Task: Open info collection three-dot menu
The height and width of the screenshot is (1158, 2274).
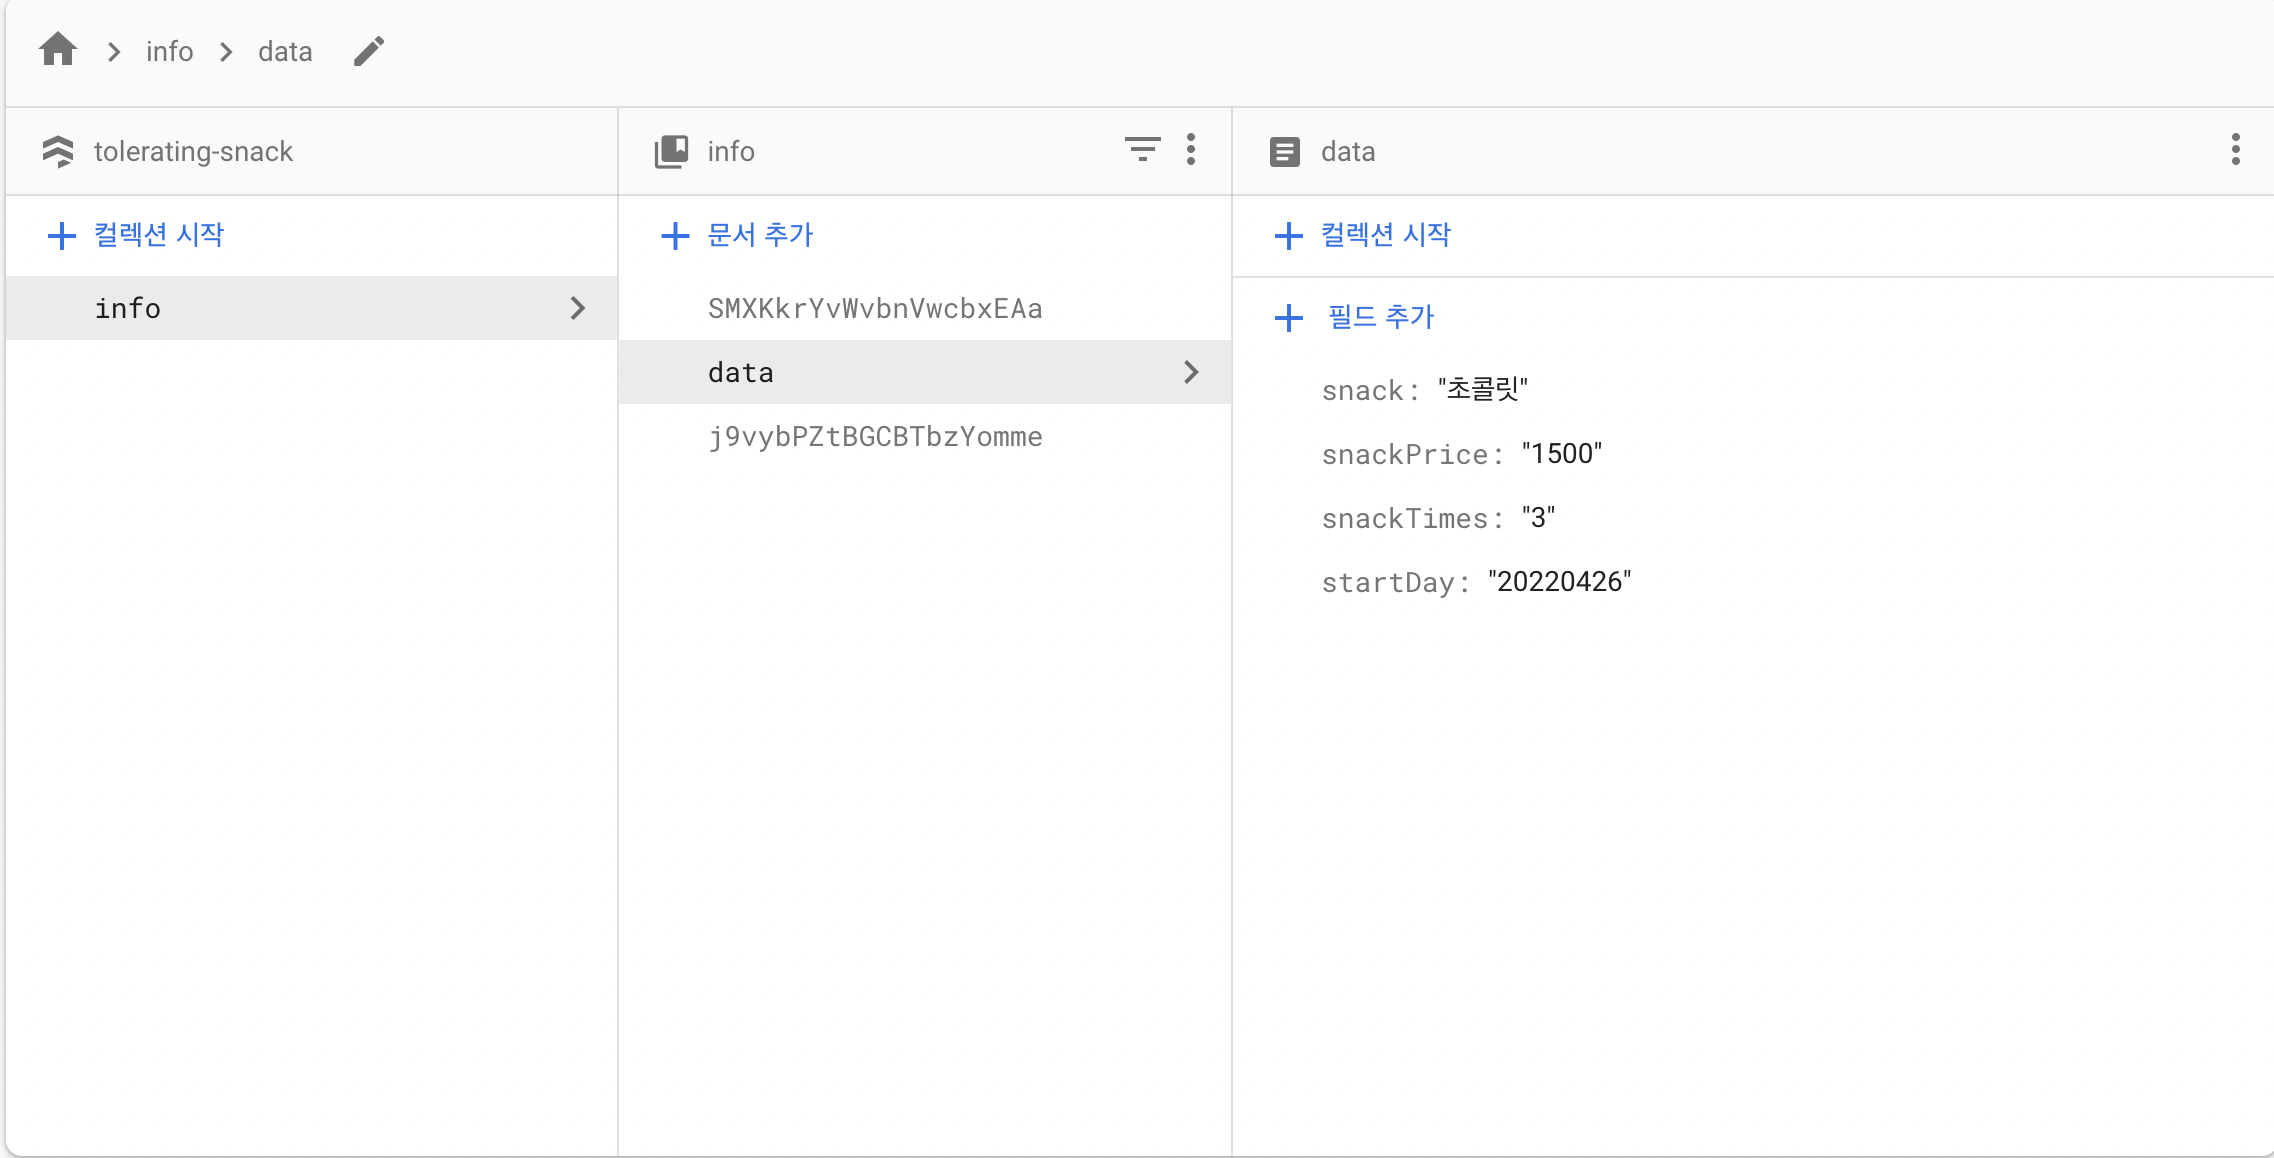Action: 1190,150
